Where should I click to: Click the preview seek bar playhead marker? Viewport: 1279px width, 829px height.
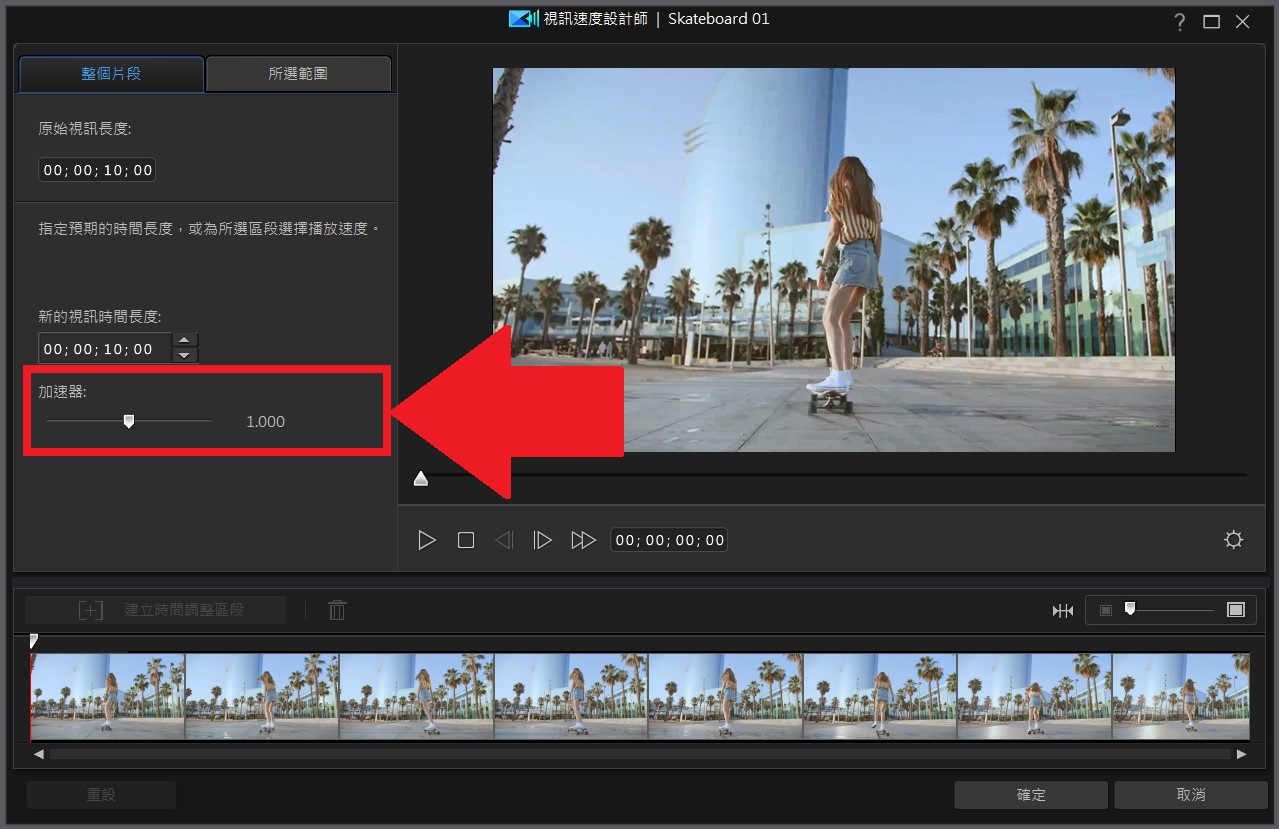coord(421,479)
